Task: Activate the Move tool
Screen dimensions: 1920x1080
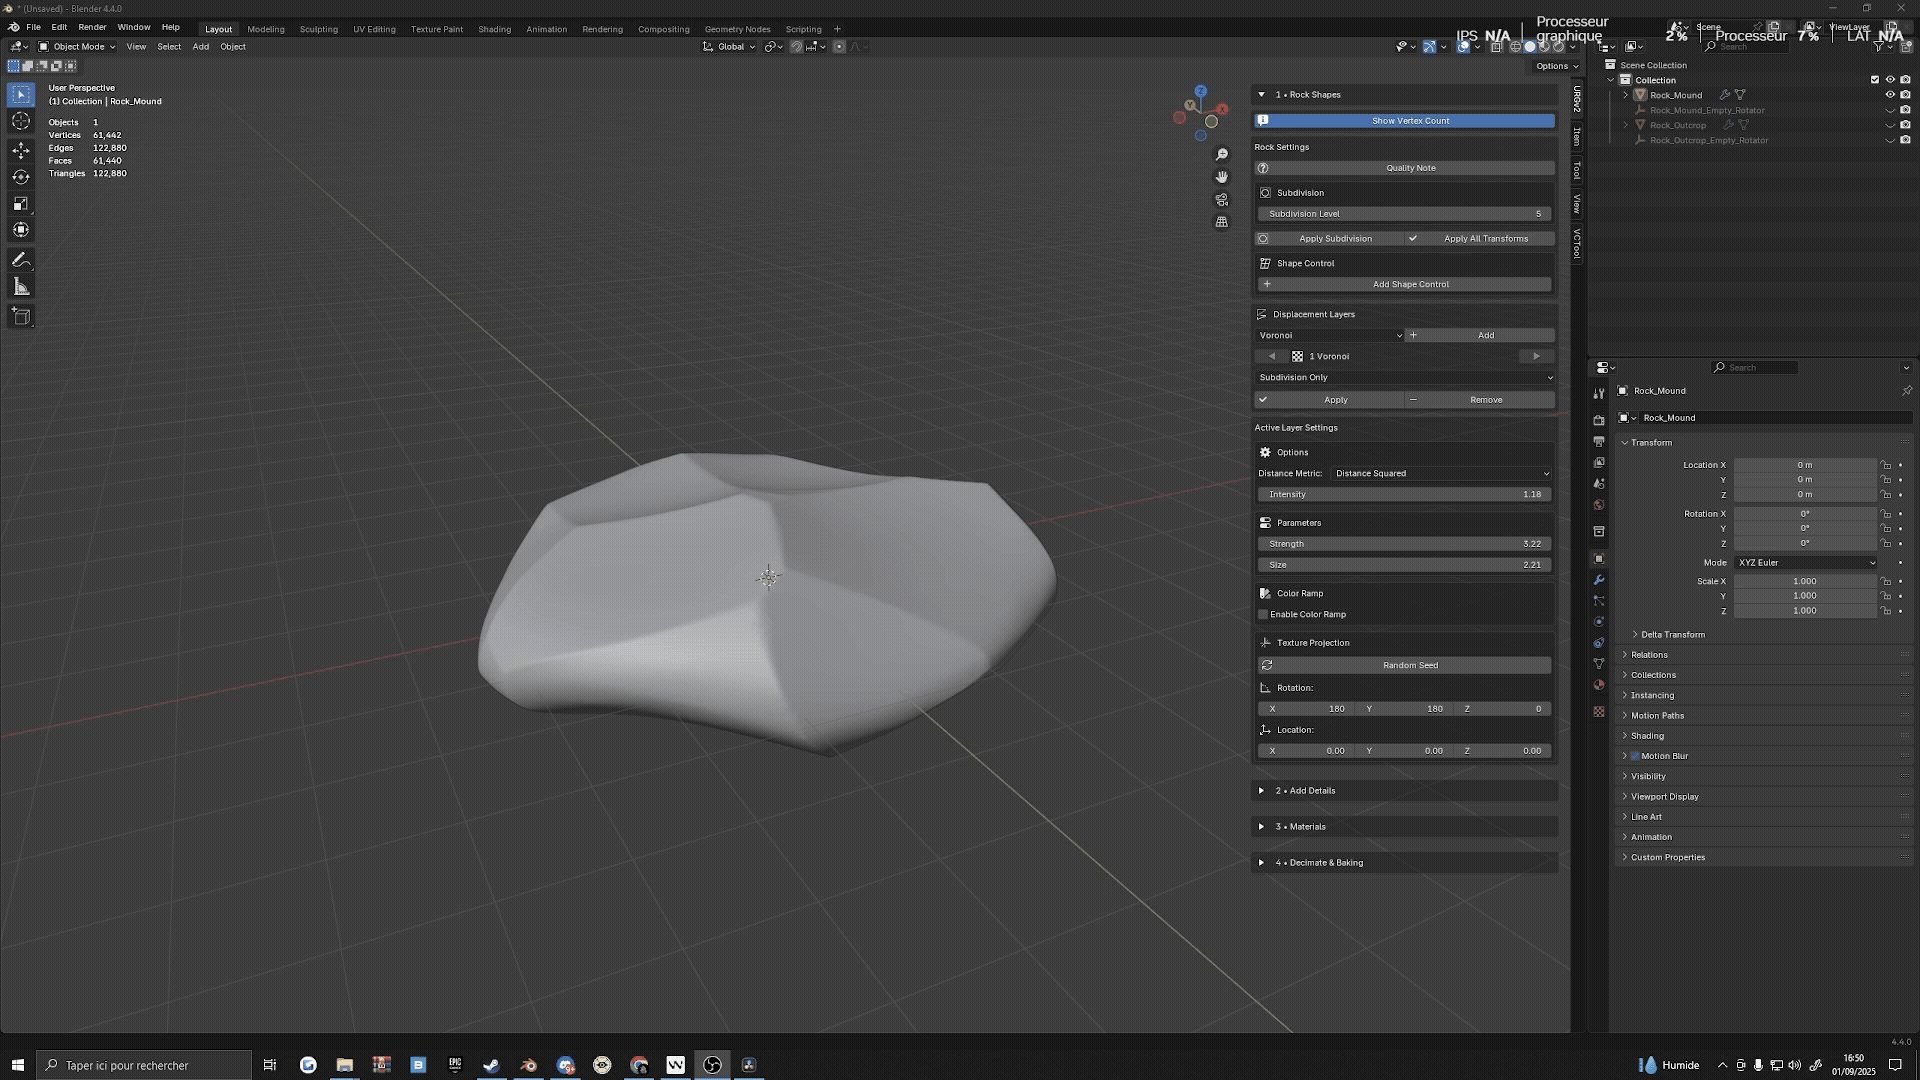Action: 21,150
